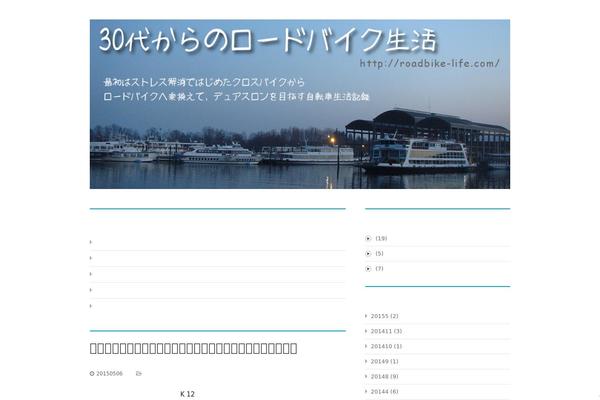Open the archive link 20148 (9)
The width and height of the screenshot is (600, 400).
pyautogui.click(x=384, y=377)
